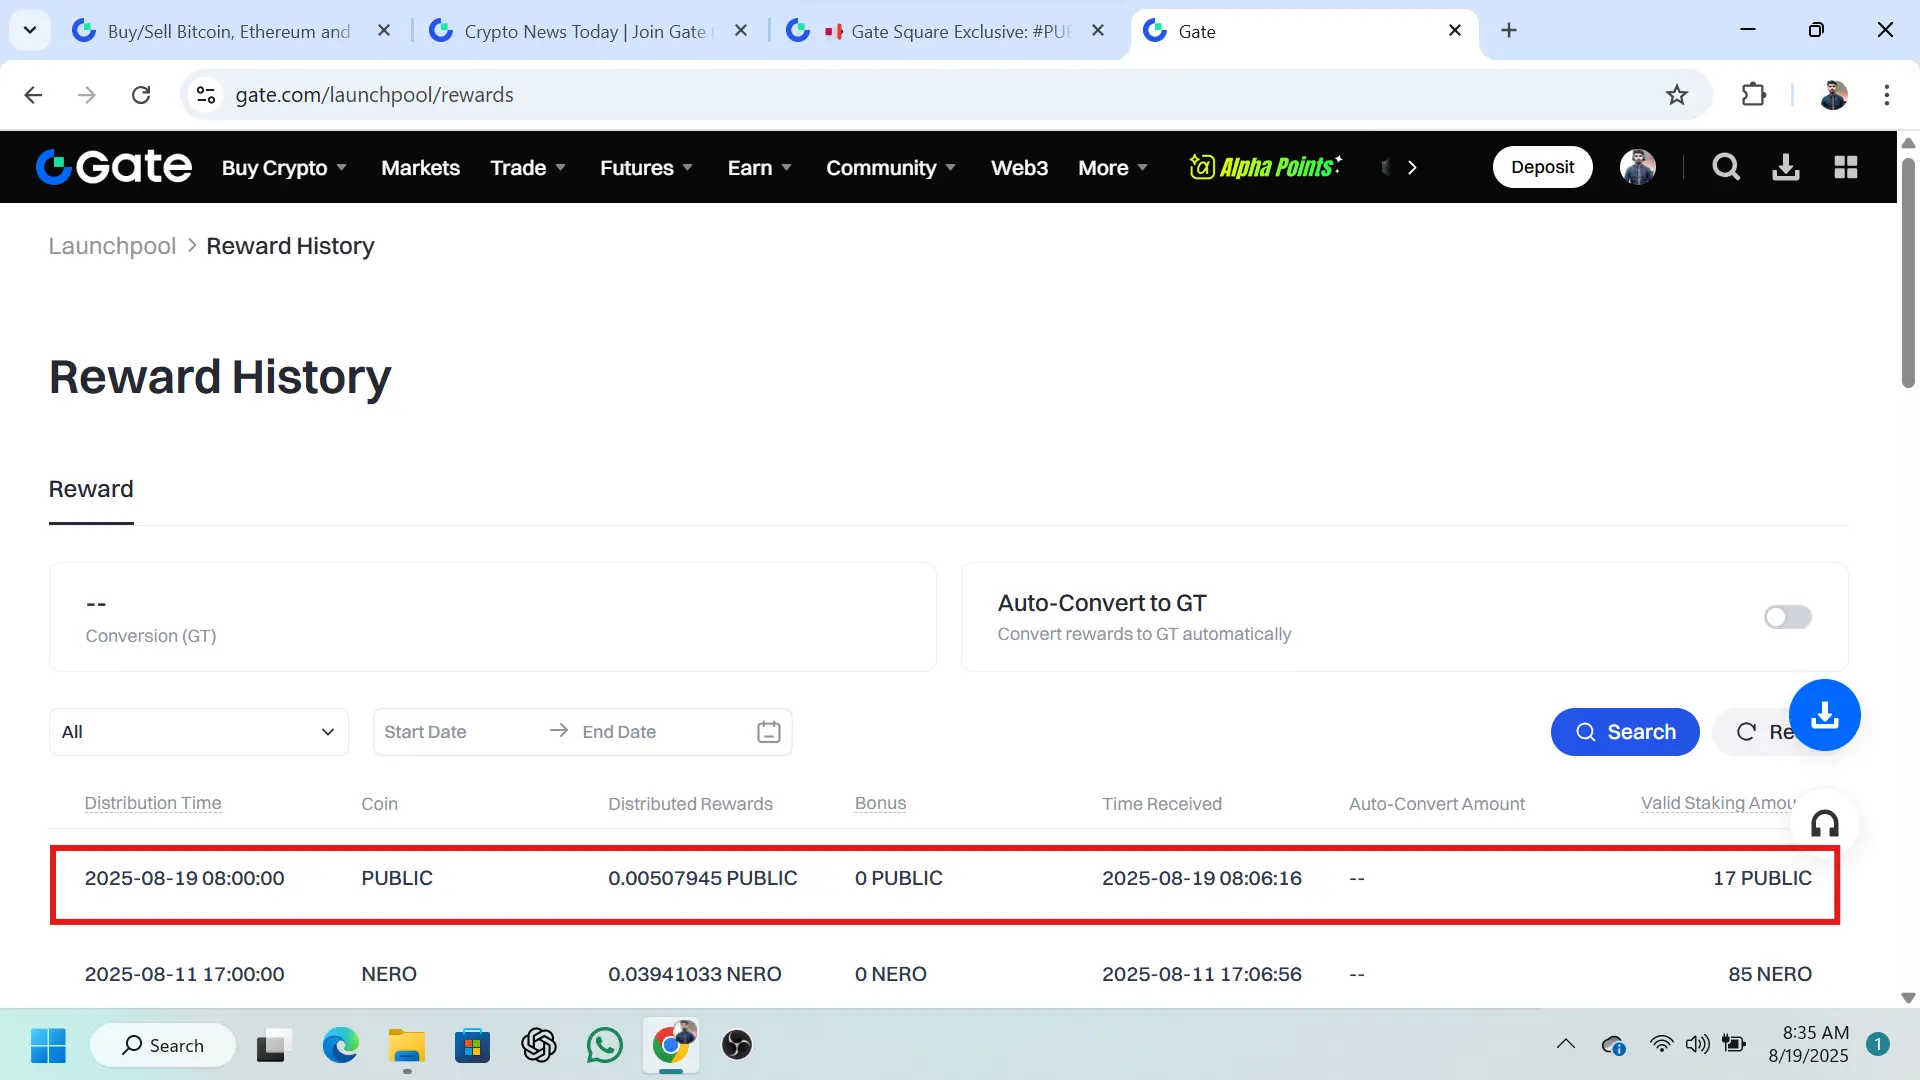Screen dimensions: 1920x1080
Task: Click the blue Search button
Action: click(1625, 732)
